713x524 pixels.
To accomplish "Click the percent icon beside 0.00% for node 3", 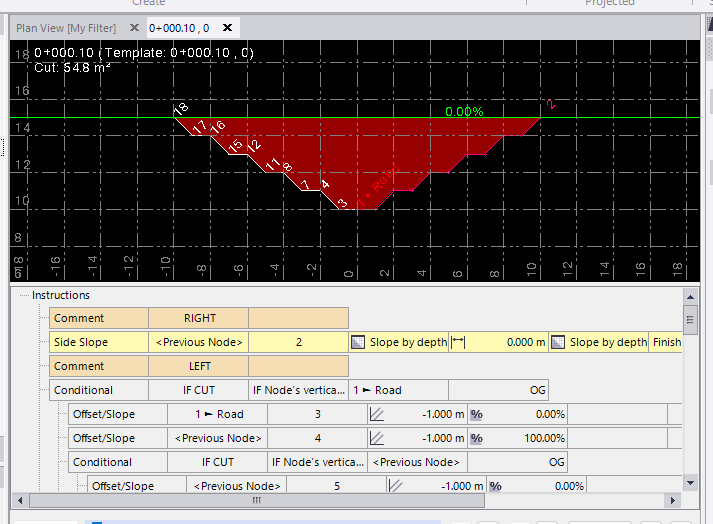I will pos(477,414).
